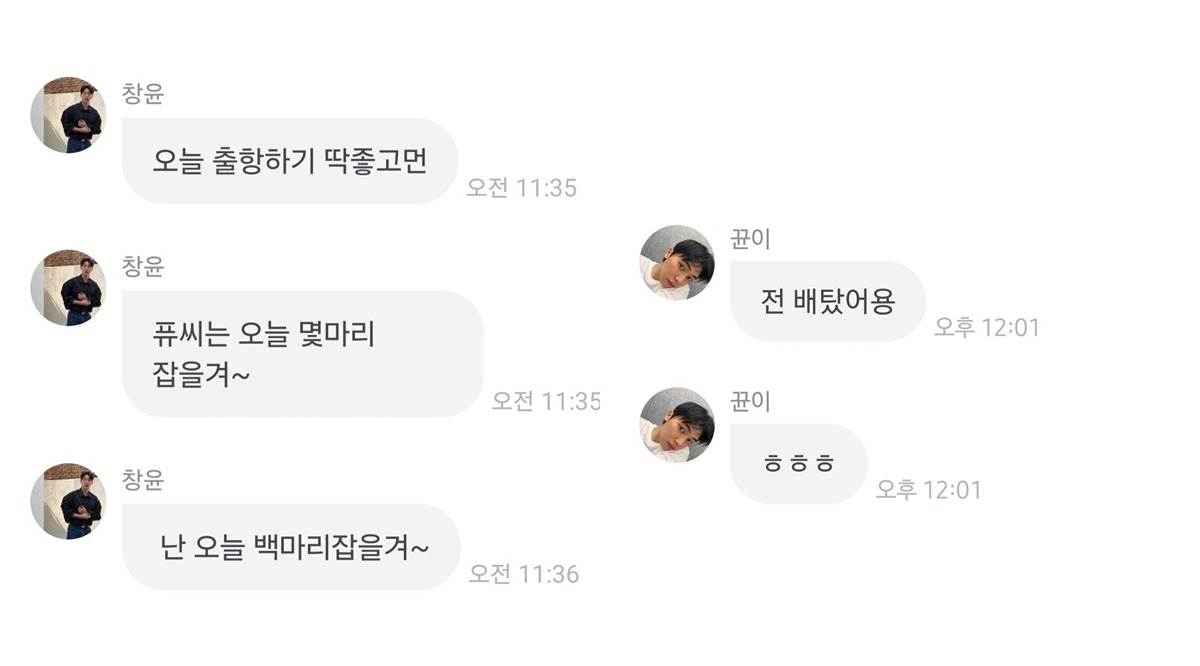Open 뀨이's avatar beside 전 배탔어용
The height and width of the screenshot is (666, 1200).
(x=677, y=262)
